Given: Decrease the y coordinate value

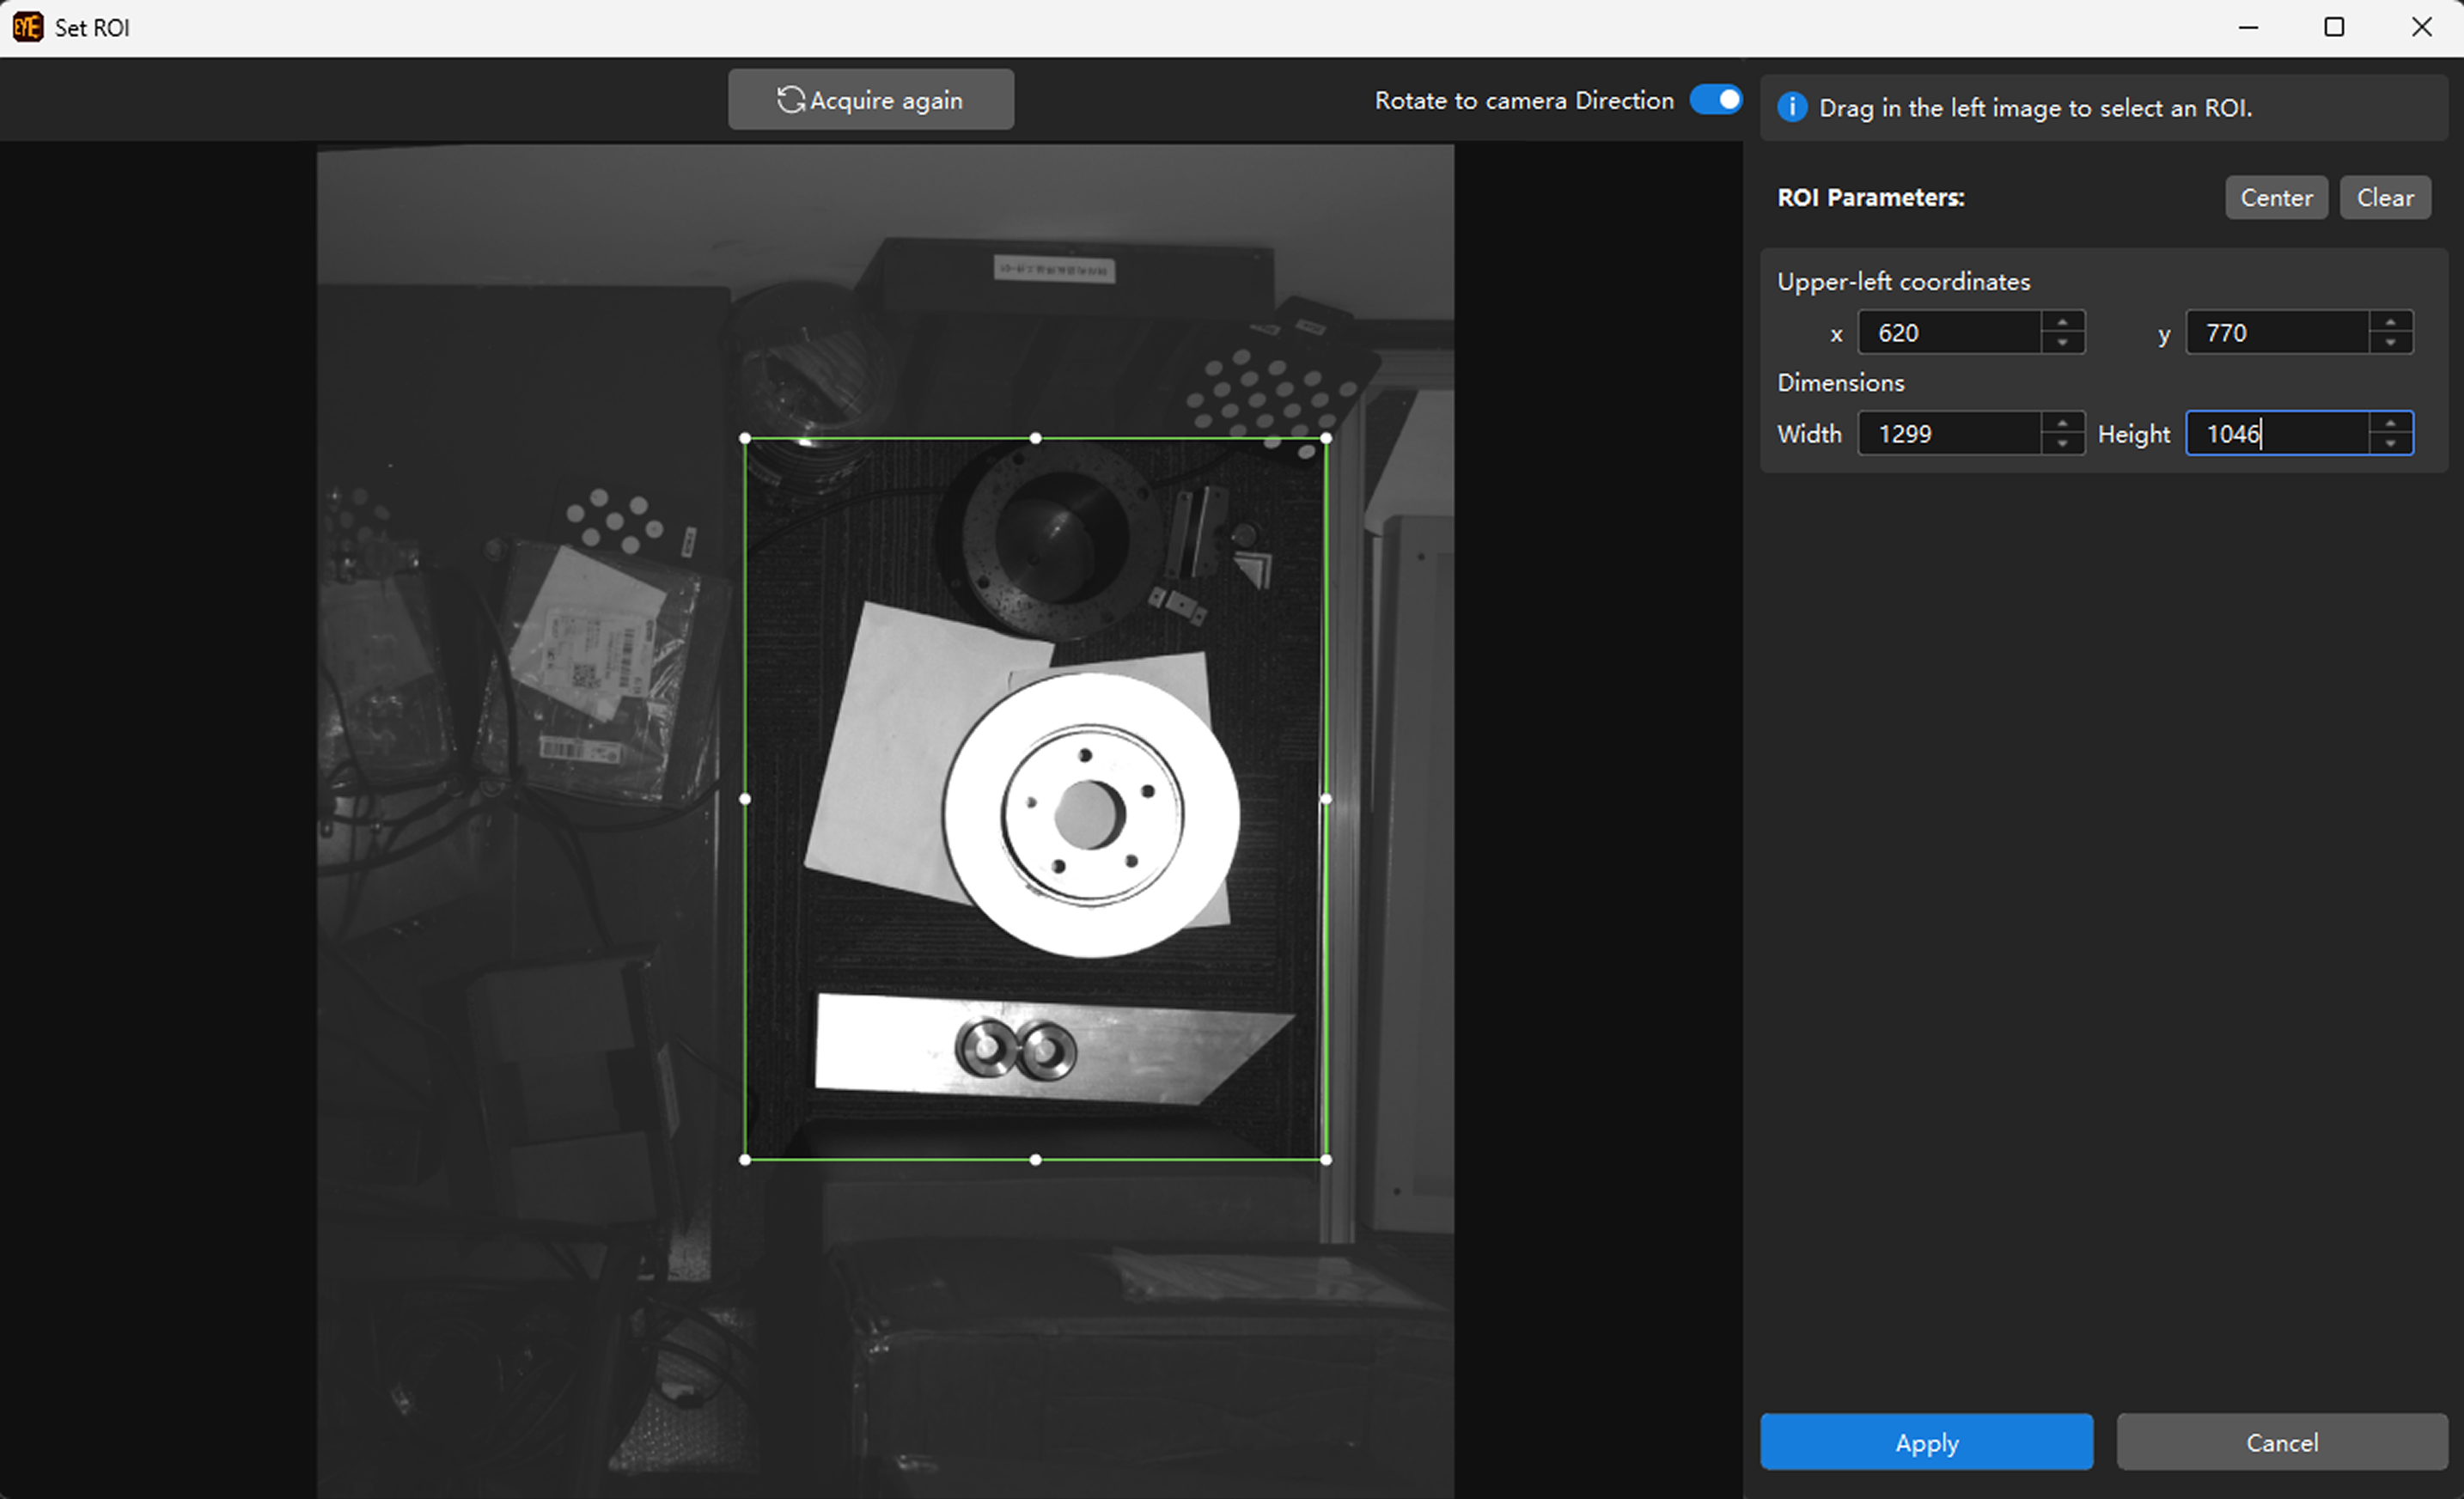Looking at the screenshot, I should click(x=2390, y=343).
